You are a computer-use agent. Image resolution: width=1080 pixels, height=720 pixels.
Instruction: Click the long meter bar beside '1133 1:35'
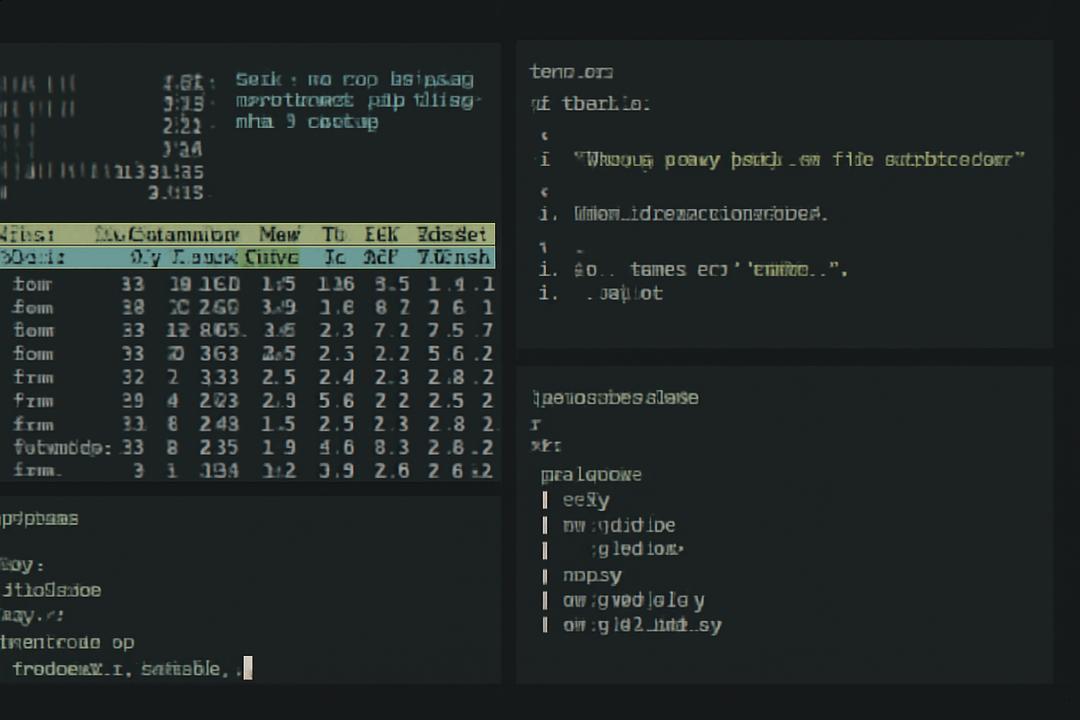click(x=56, y=171)
